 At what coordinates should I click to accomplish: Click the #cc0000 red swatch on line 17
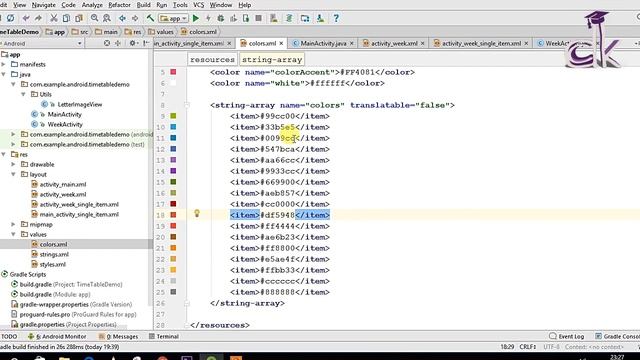click(x=173, y=204)
